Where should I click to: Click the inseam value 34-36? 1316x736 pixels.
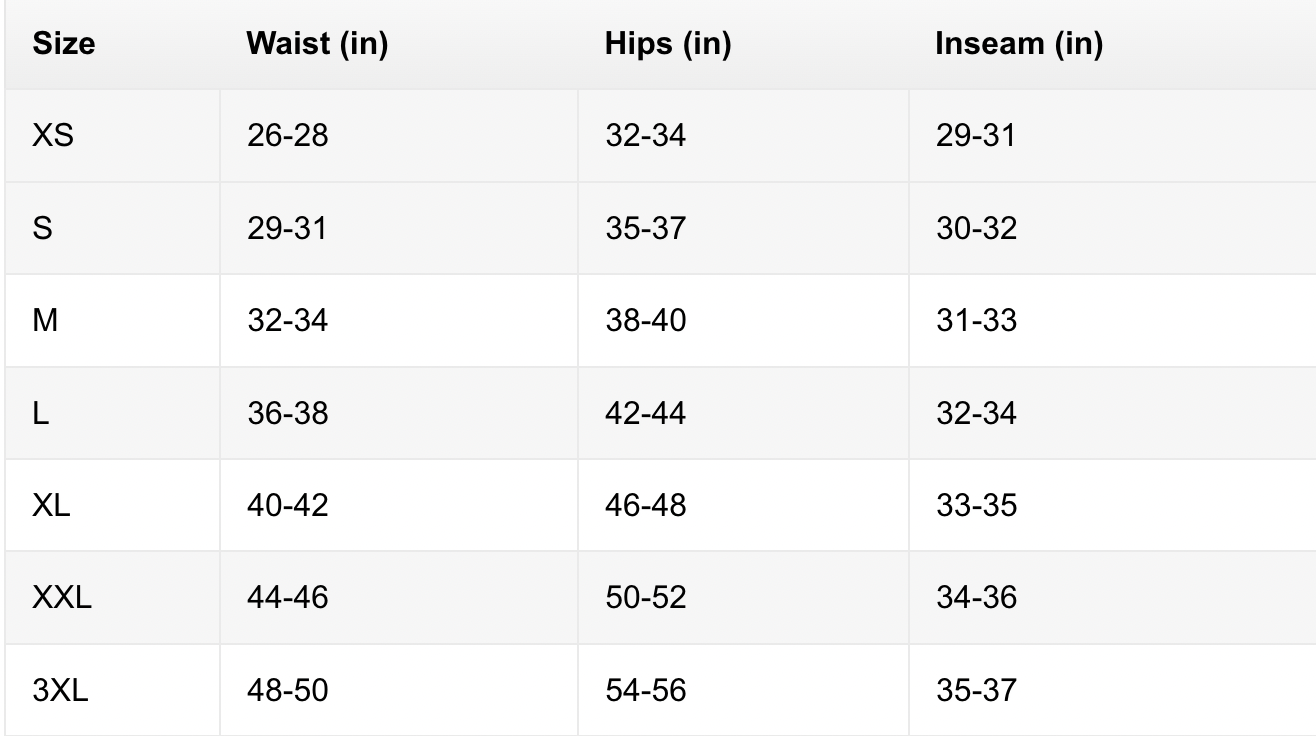pyautogui.click(x=976, y=598)
